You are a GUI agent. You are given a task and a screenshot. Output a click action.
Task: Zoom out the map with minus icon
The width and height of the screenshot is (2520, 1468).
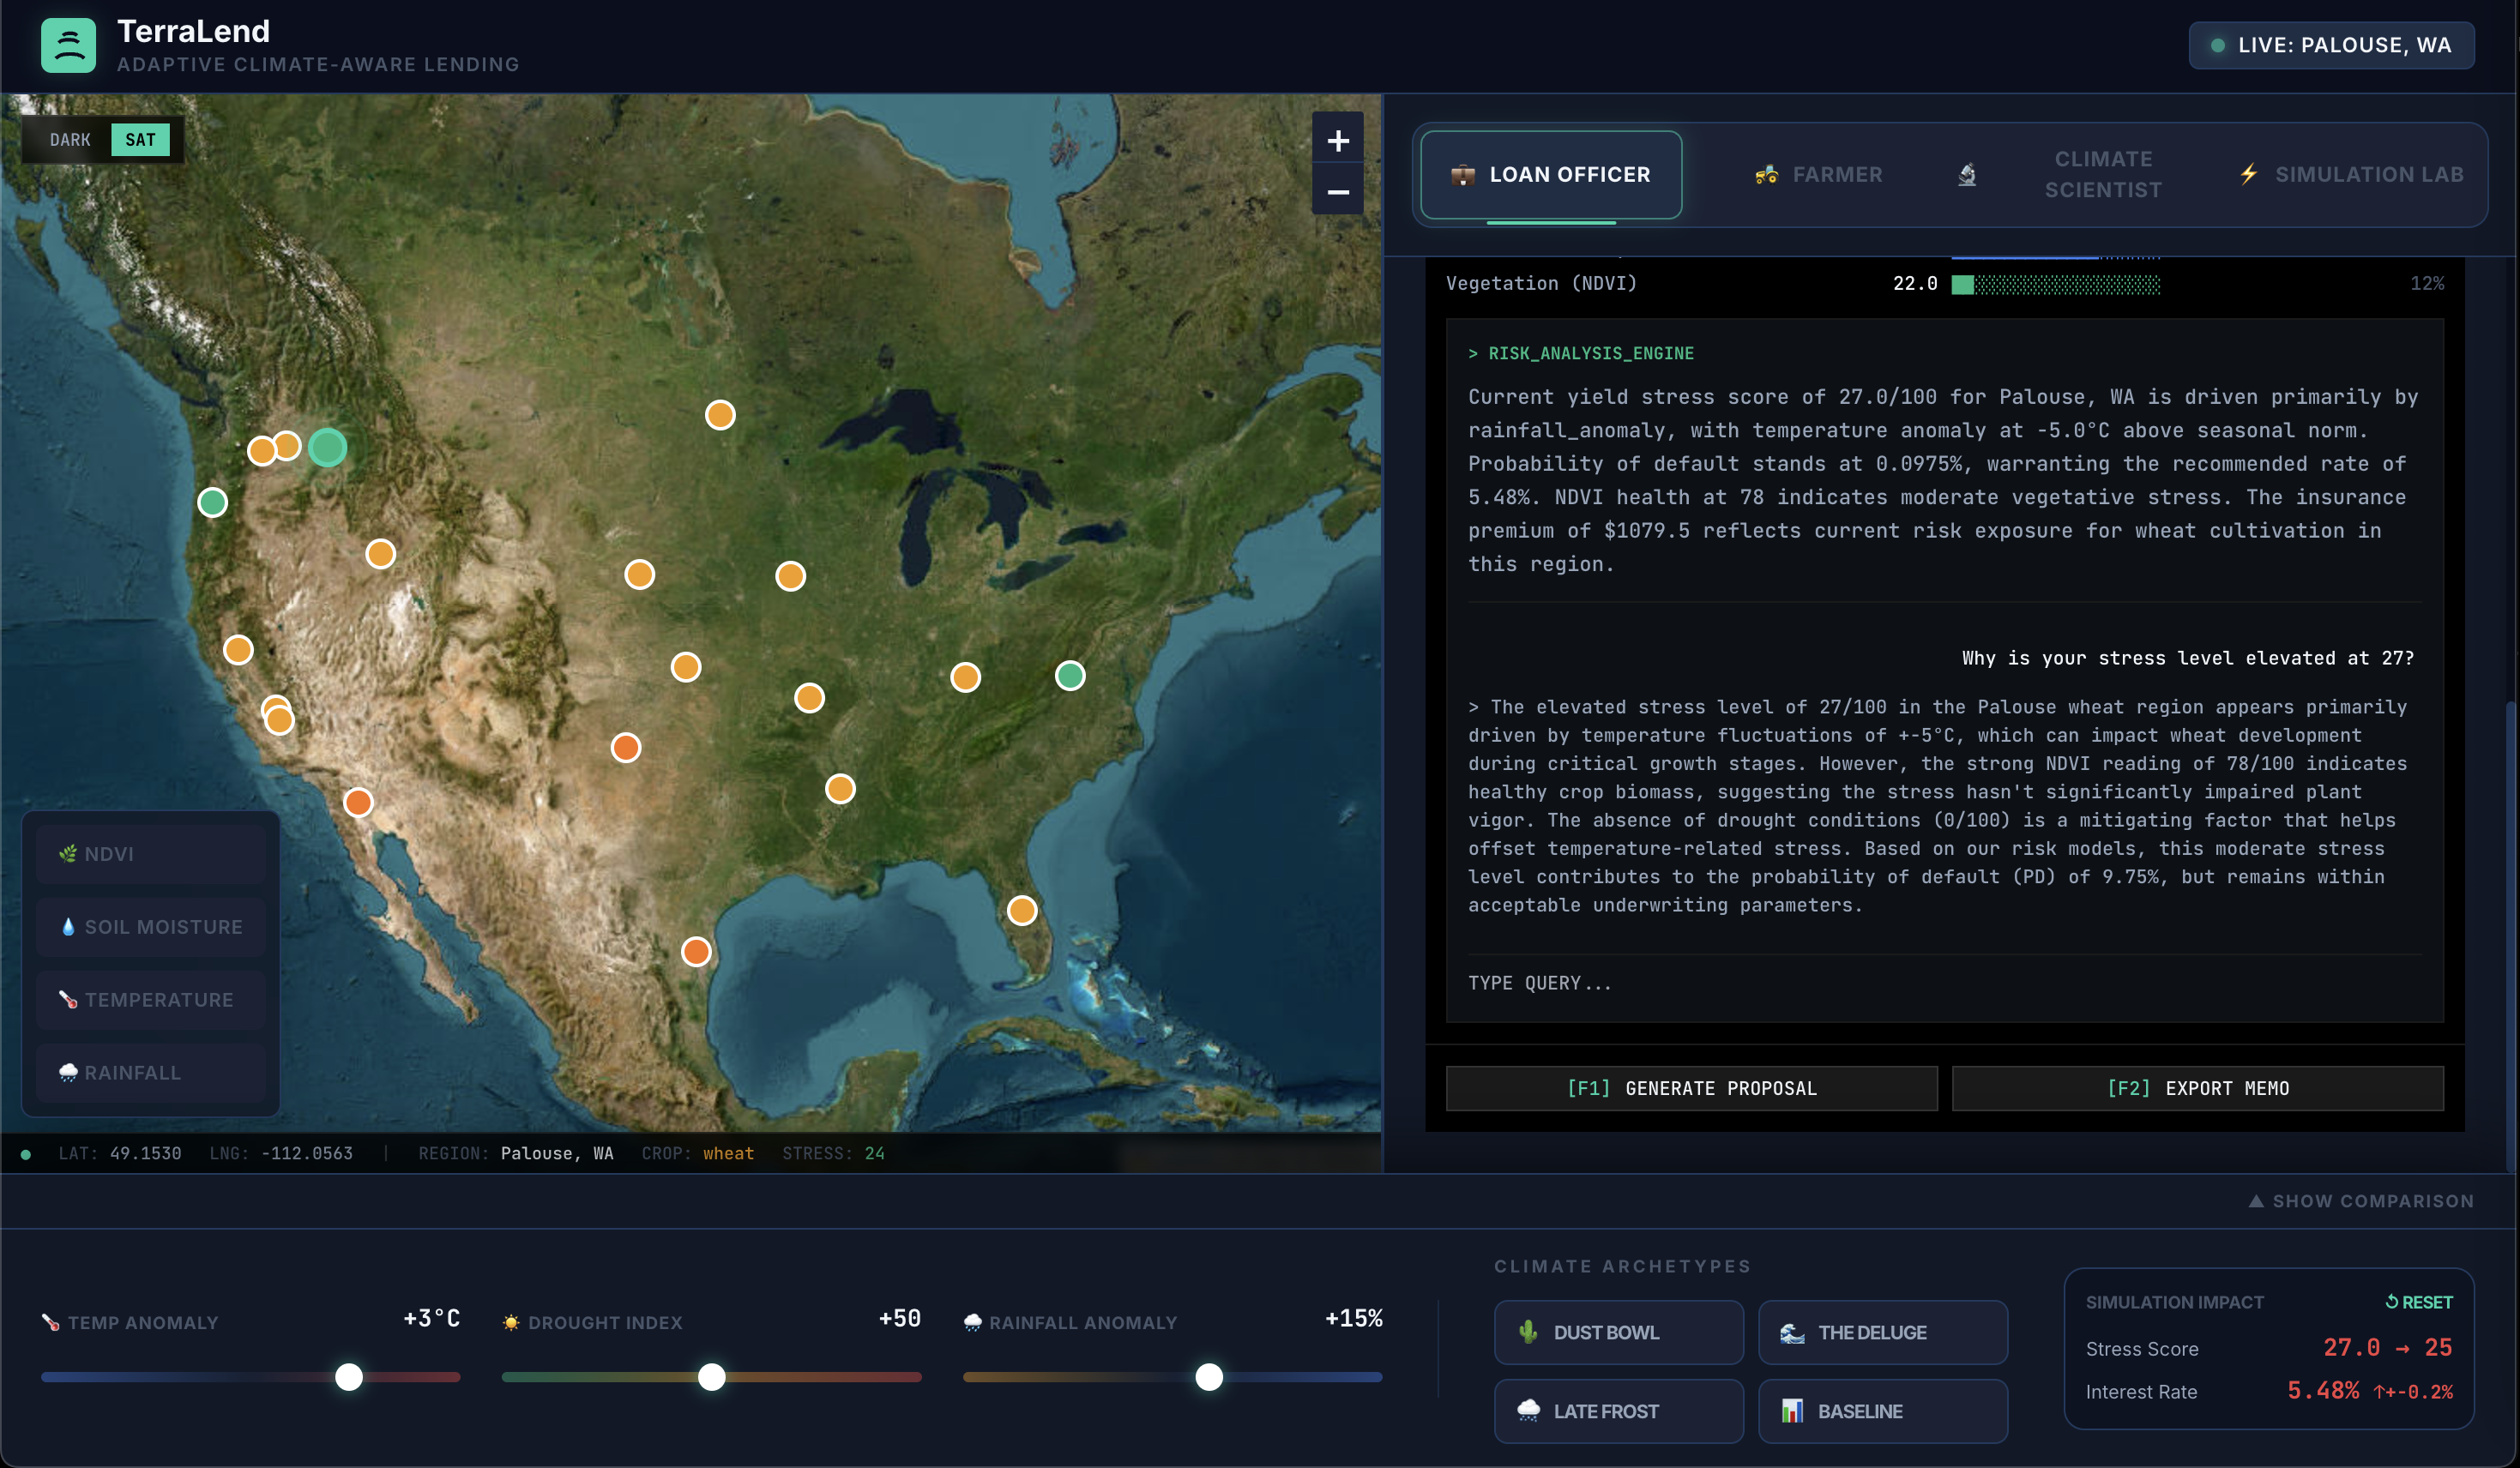tap(1337, 192)
